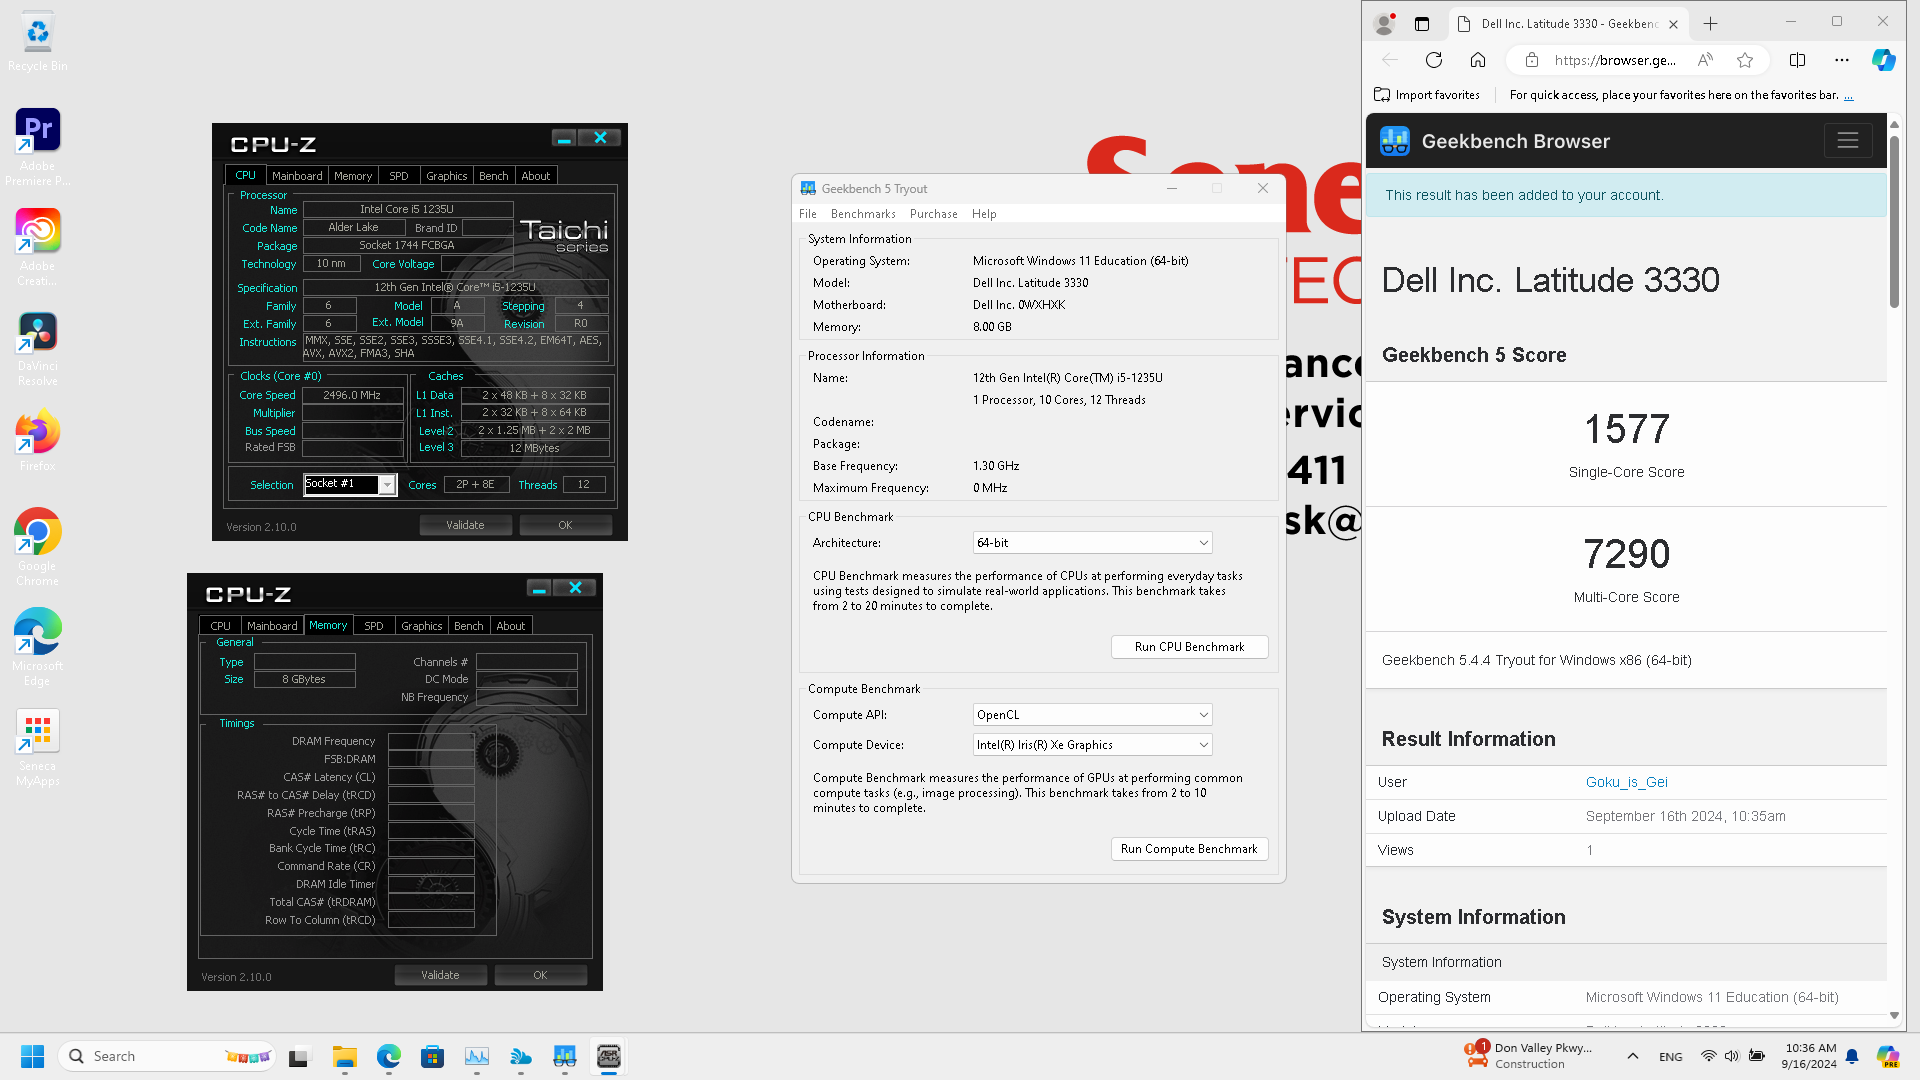Open DaVinci Resolve desktop shortcut
This screenshot has width=1920, height=1080.
click(37, 349)
